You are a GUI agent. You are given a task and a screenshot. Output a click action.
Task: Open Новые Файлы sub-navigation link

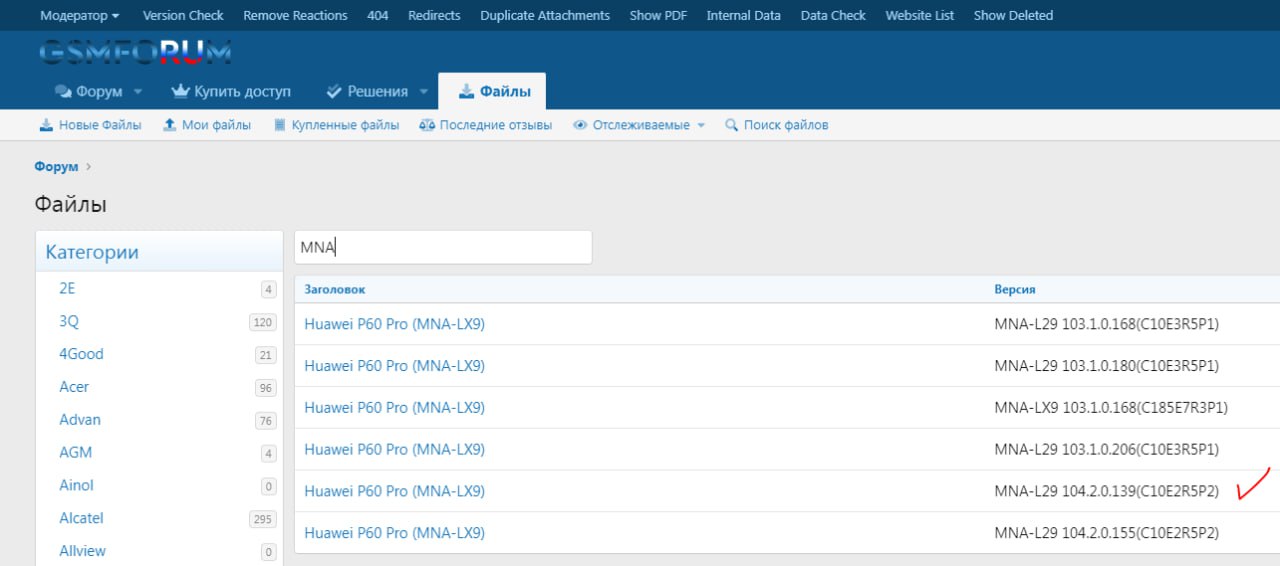90,125
